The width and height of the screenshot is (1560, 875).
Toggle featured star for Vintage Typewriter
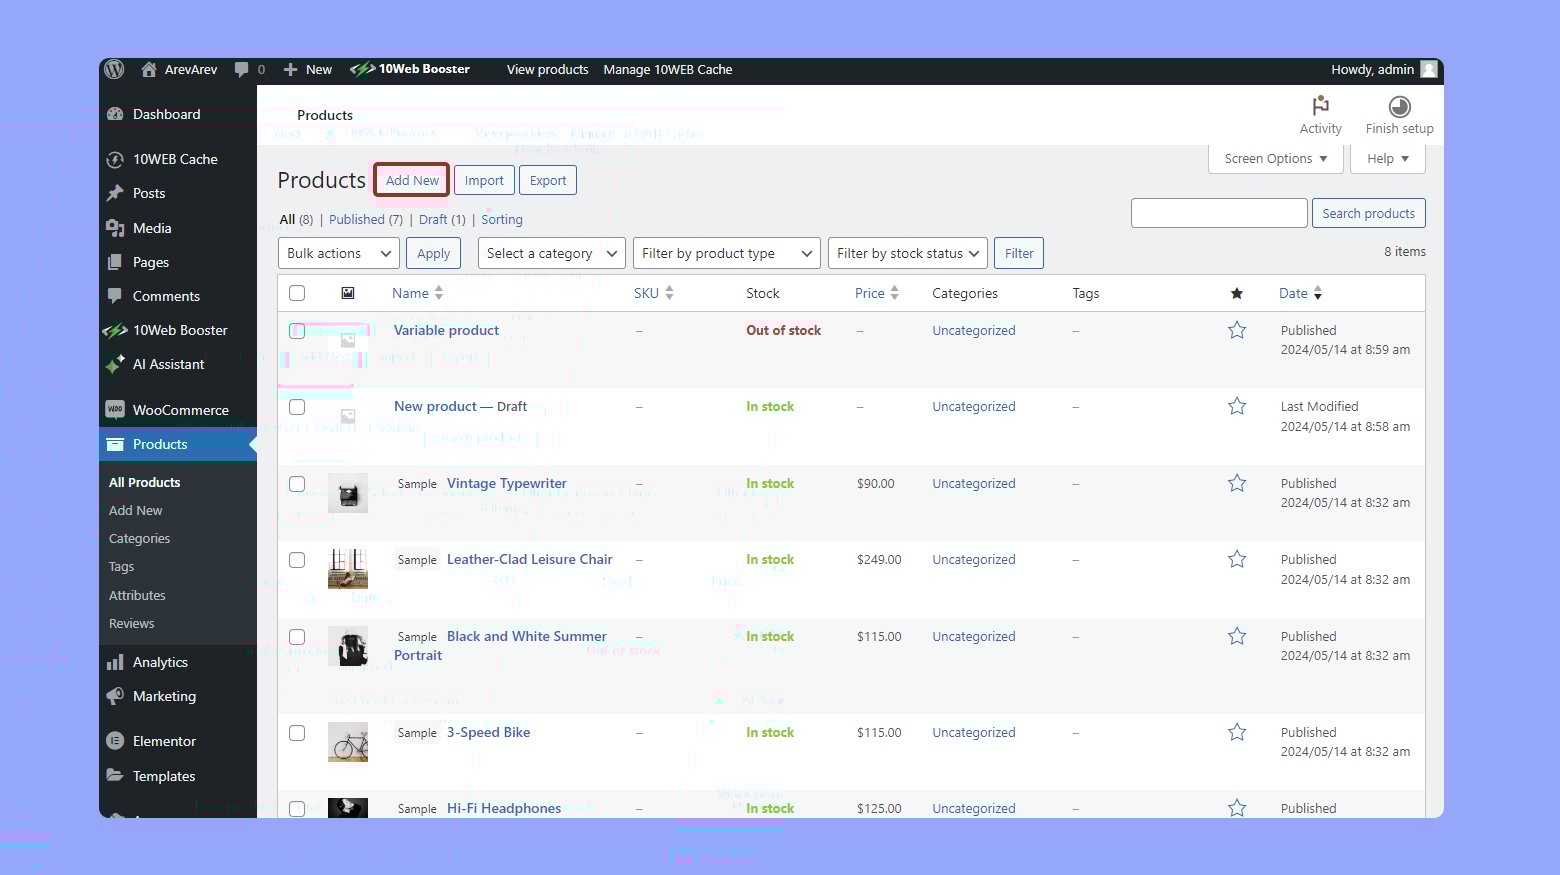pos(1237,483)
